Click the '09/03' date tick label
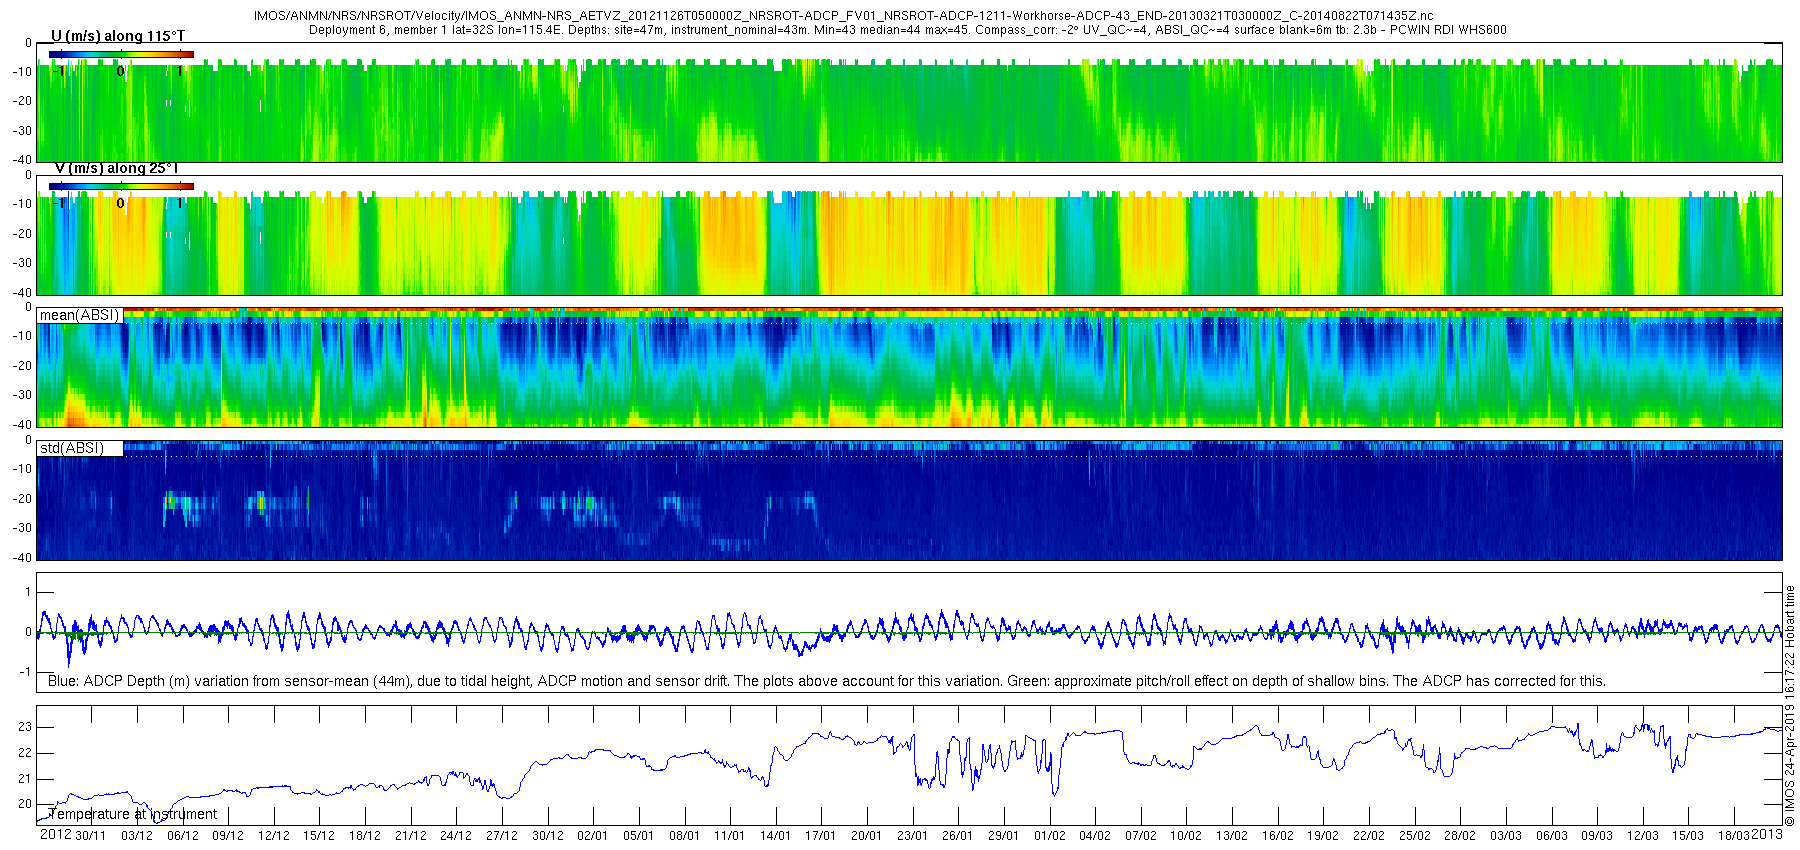 (1596, 836)
